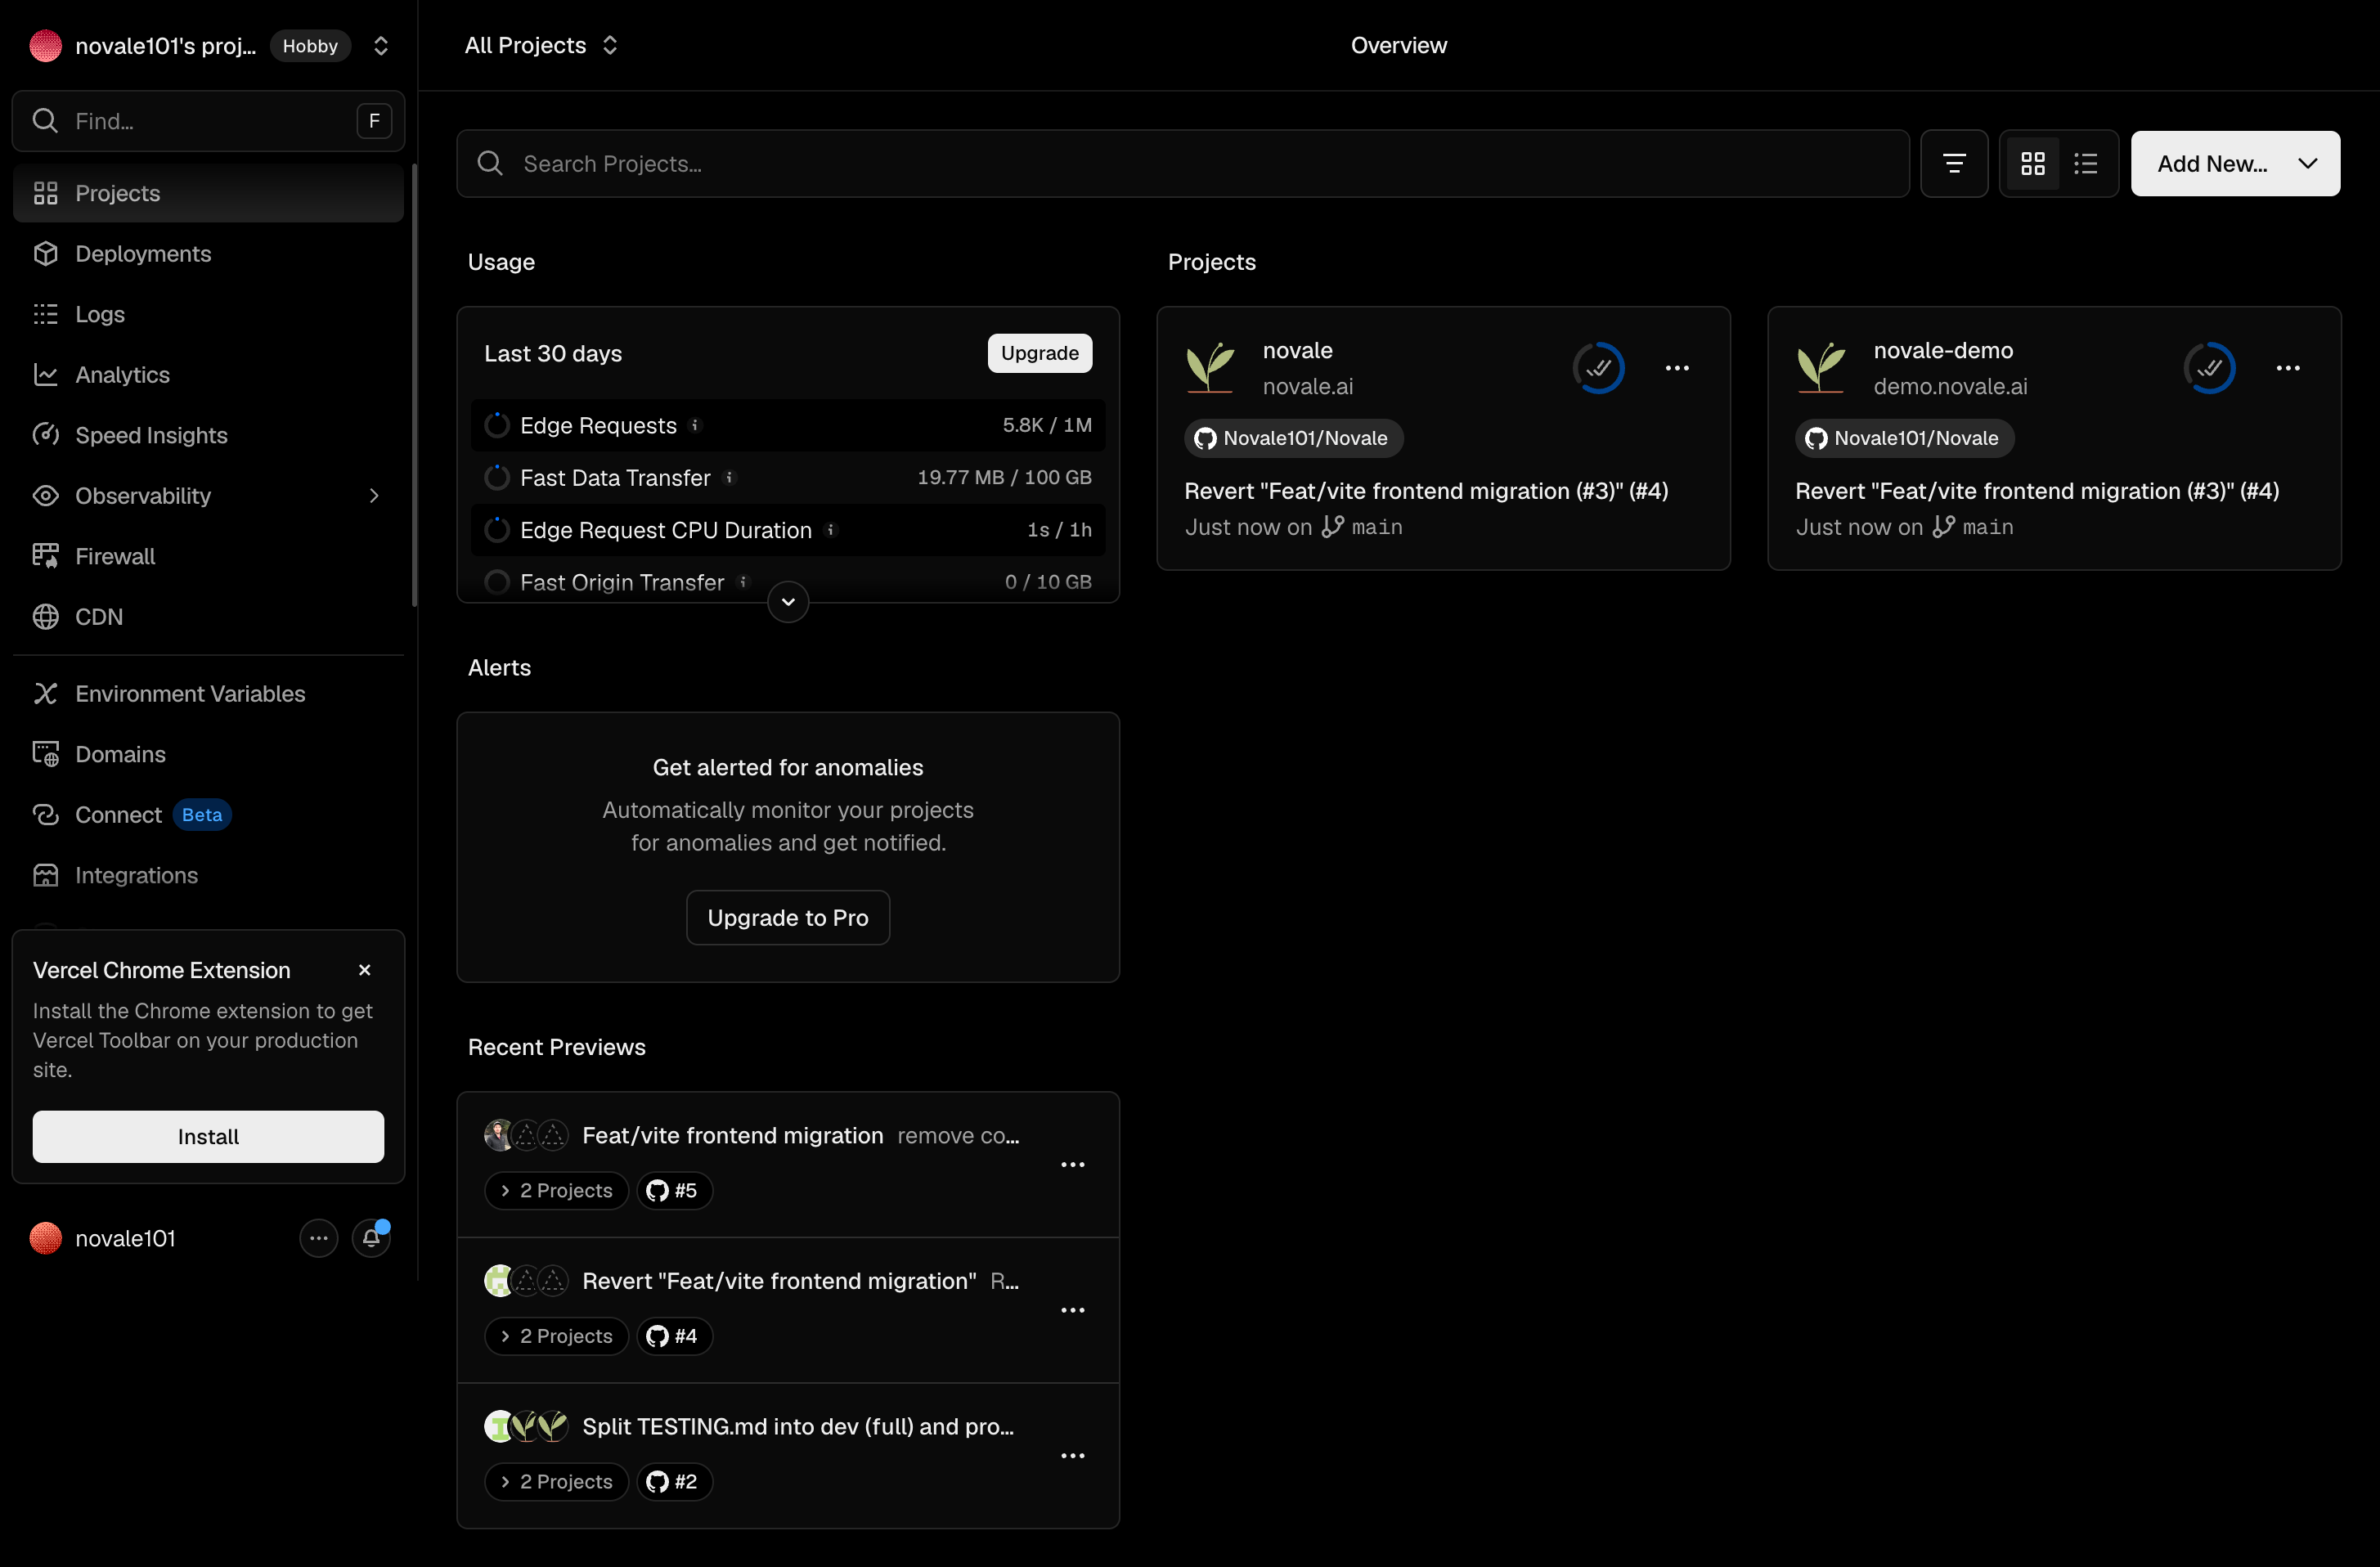Expand 2 Projects under Feat/vite frontend migration
The width and height of the screenshot is (2380, 1567).
point(556,1190)
